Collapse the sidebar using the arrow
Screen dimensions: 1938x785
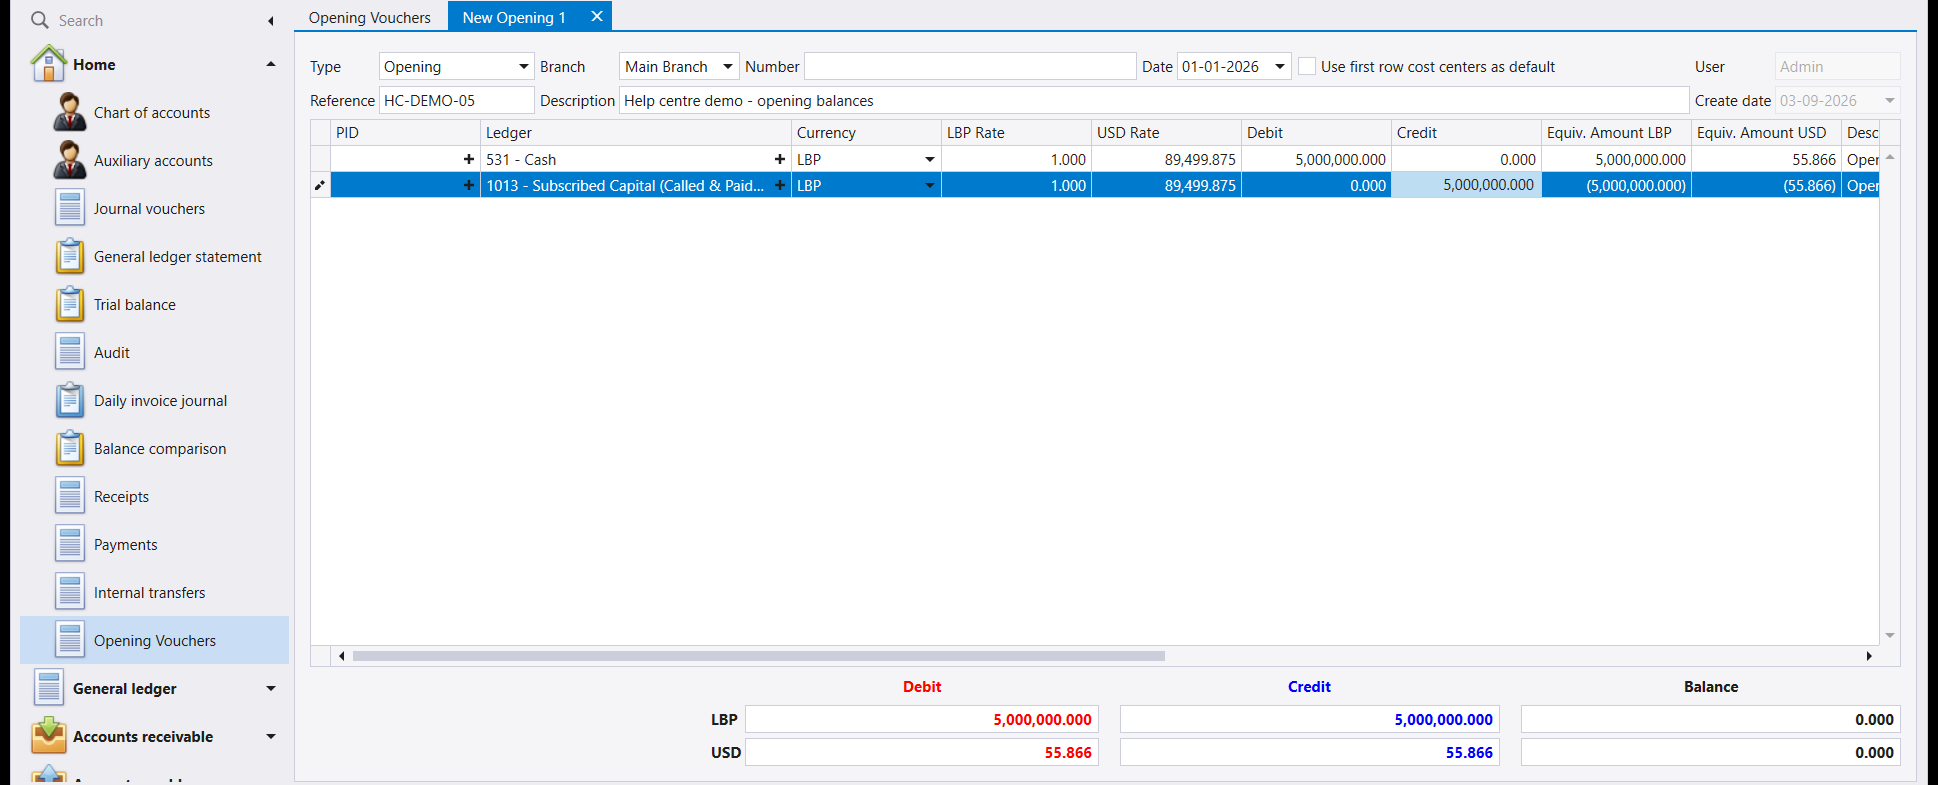point(270,21)
